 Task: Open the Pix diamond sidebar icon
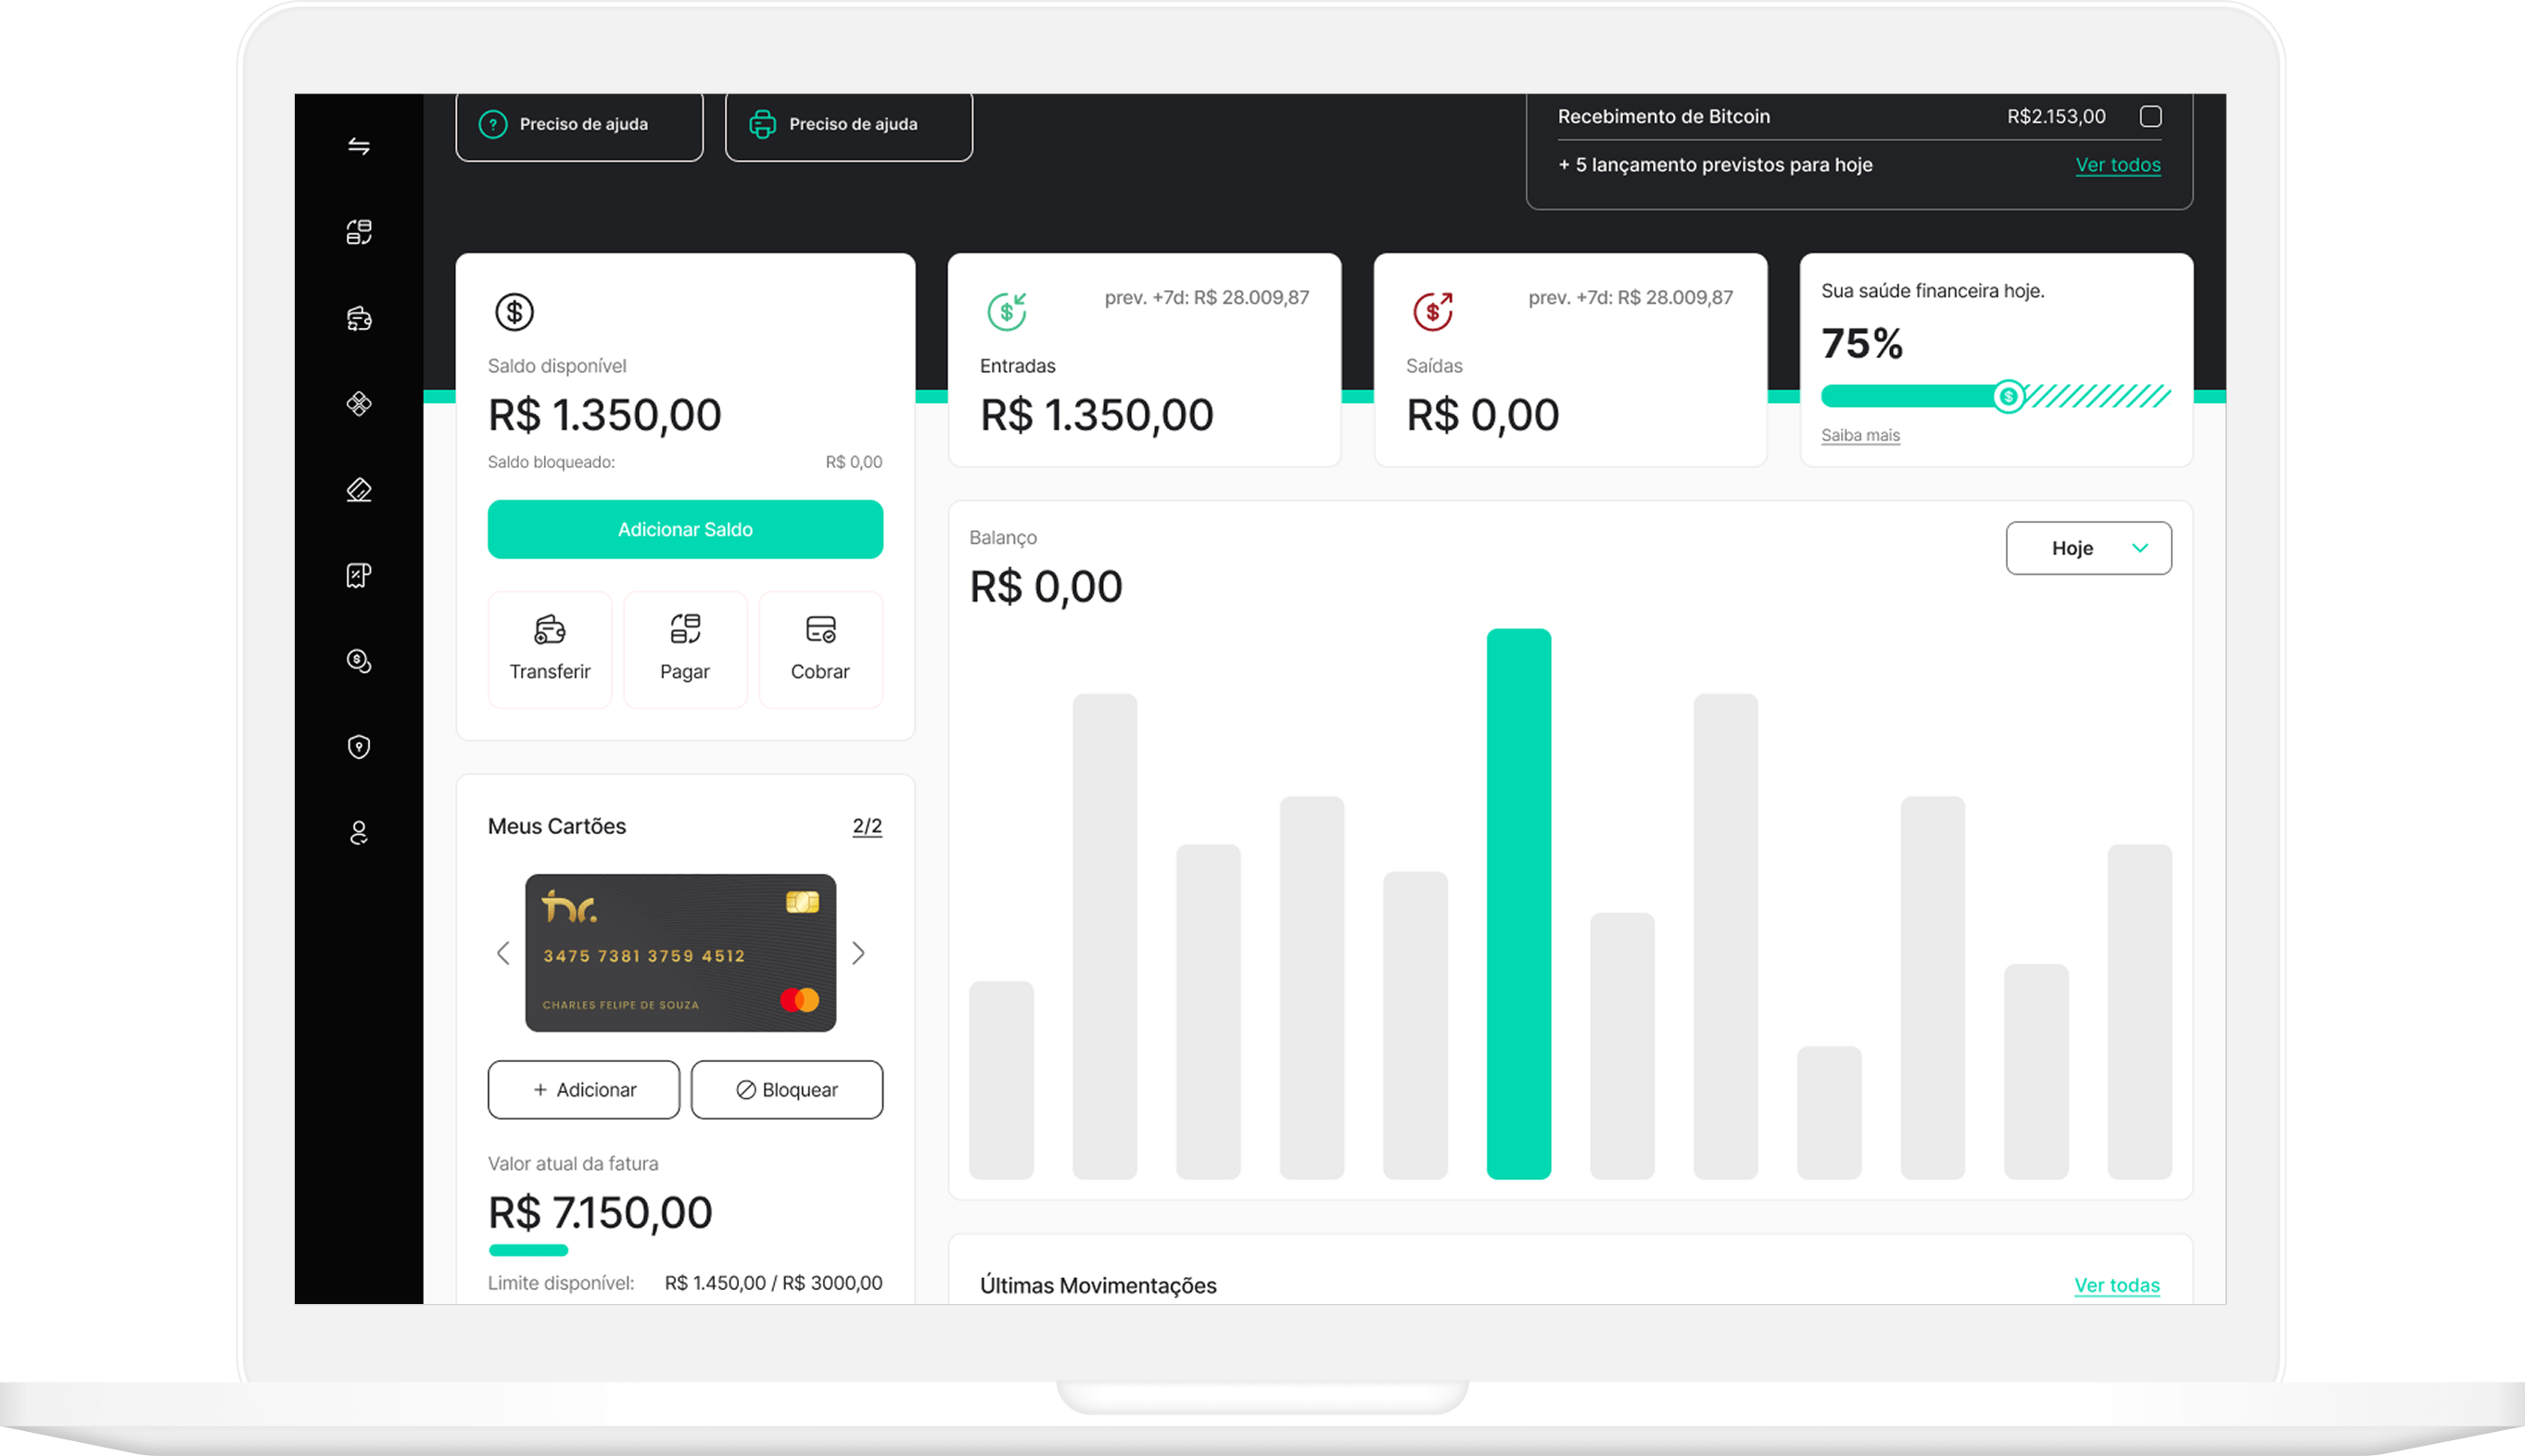coord(359,404)
